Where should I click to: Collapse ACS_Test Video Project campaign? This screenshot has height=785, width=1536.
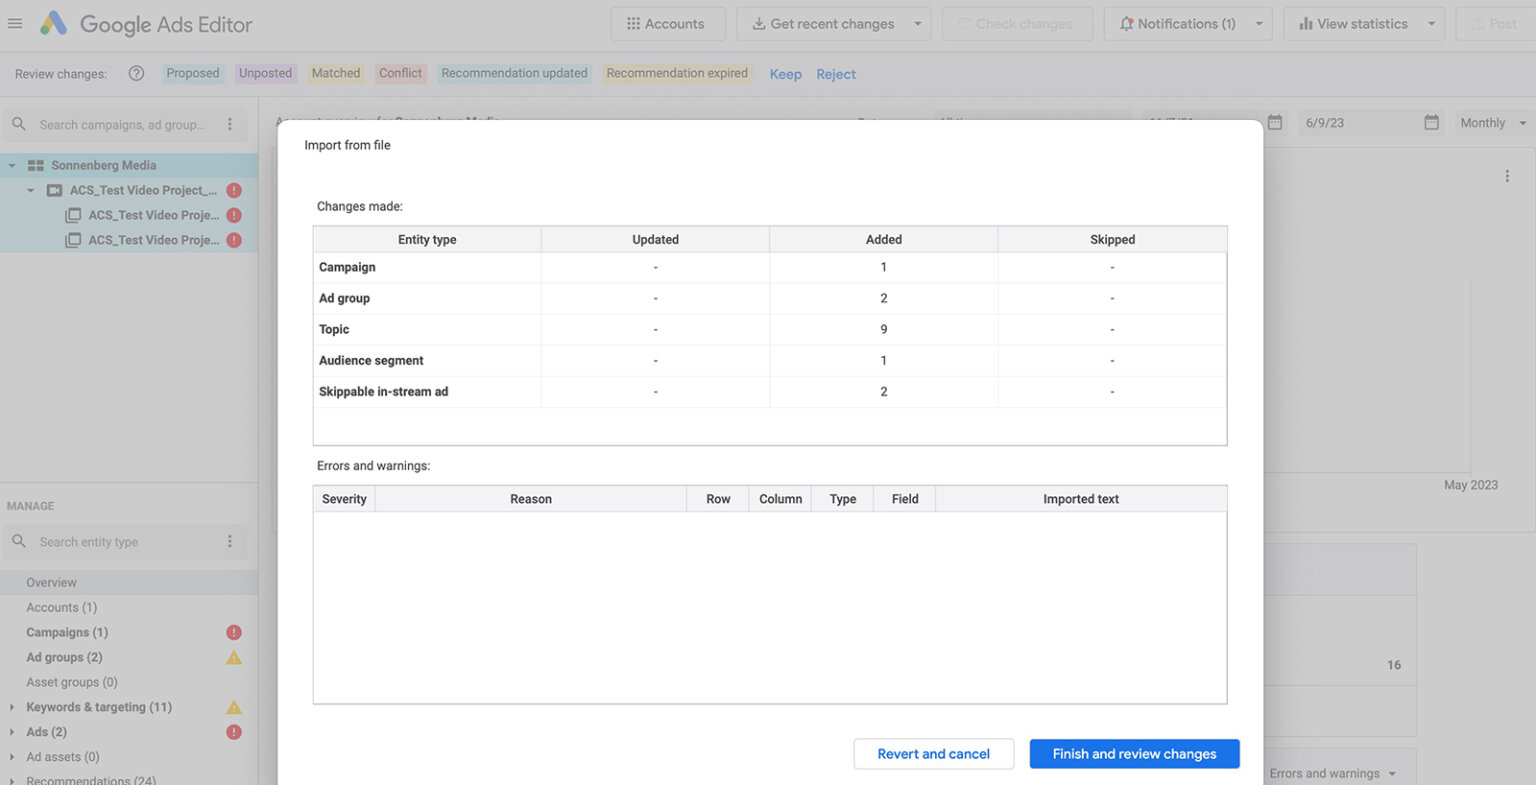(x=30, y=190)
